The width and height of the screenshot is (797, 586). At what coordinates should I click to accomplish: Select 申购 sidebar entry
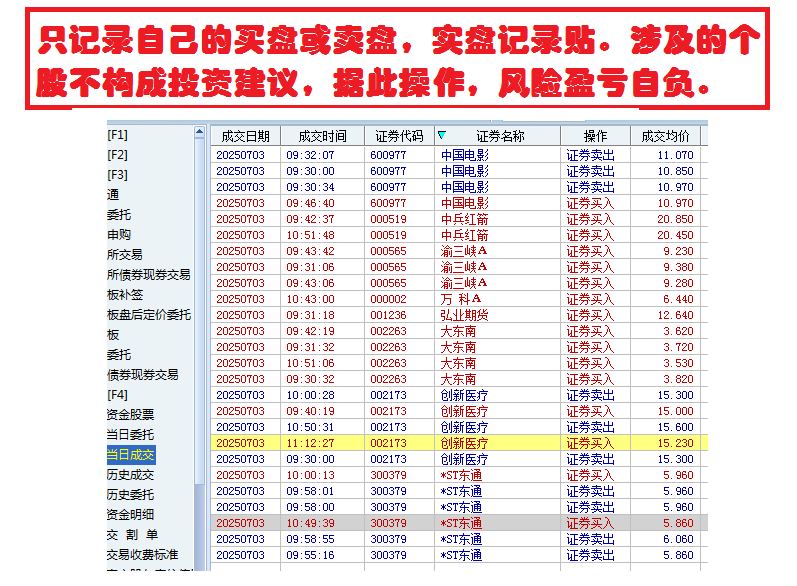119,234
